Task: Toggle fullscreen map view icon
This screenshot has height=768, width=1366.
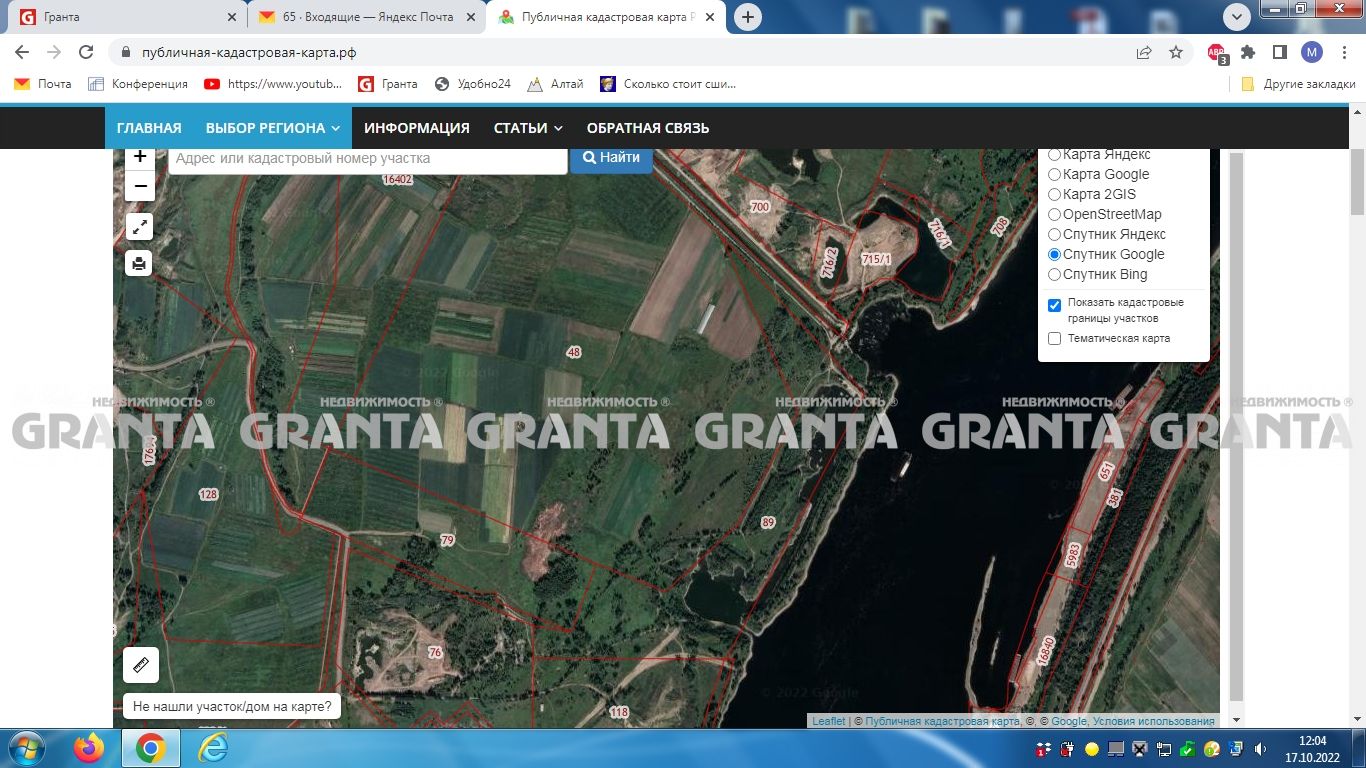Action: (x=140, y=227)
